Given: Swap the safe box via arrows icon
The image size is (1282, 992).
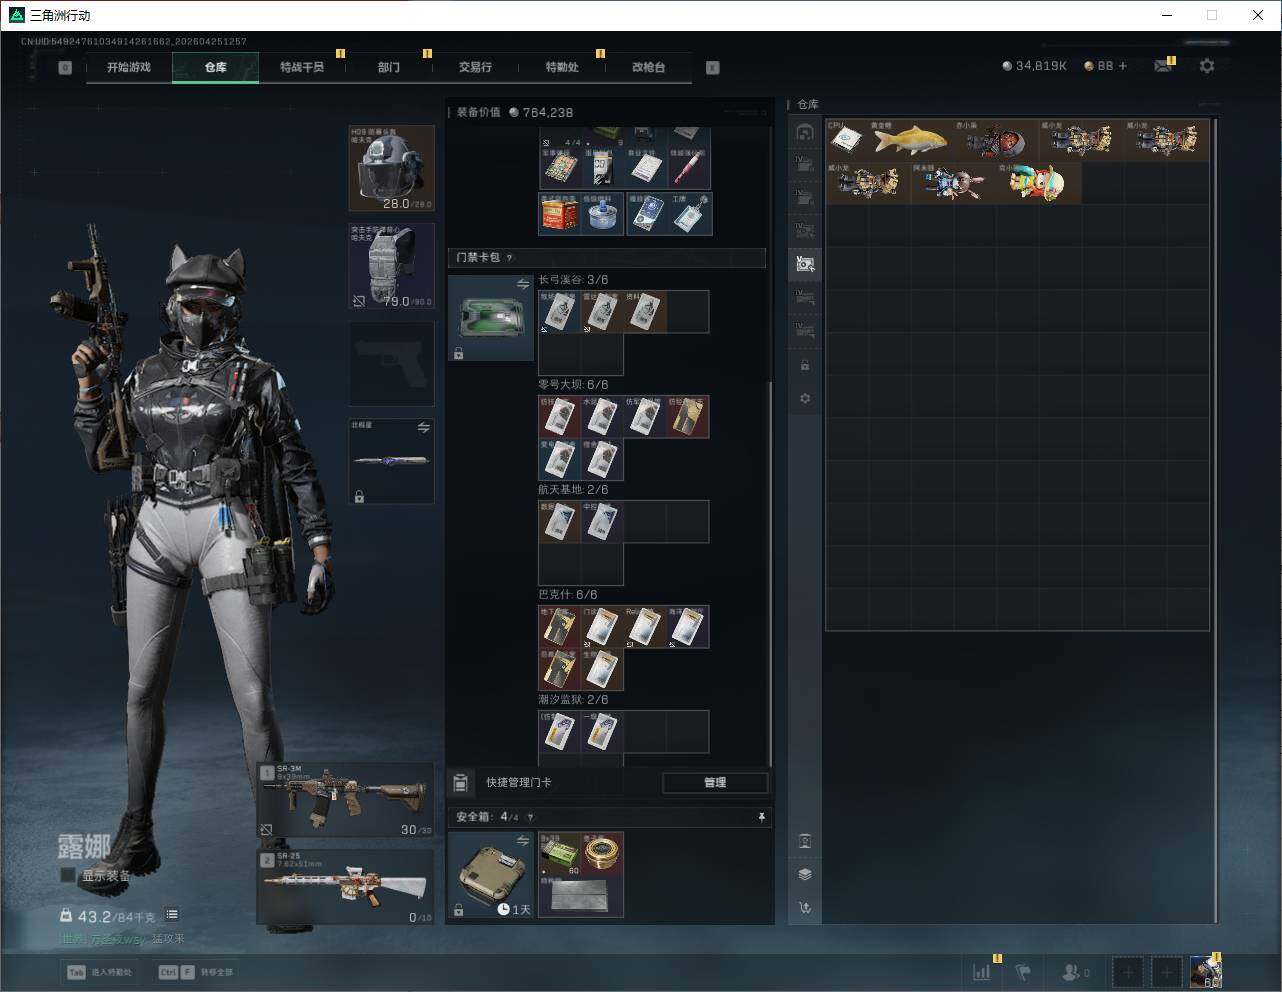Looking at the screenshot, I should (522, 841).
